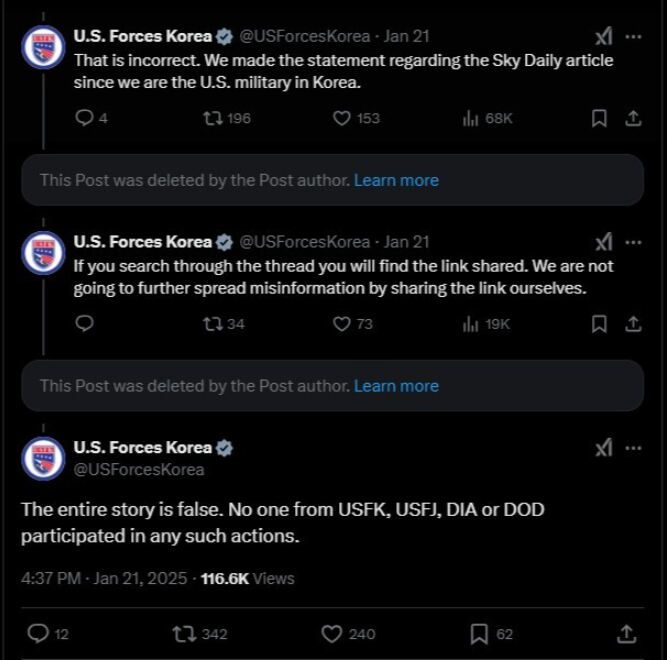Repost the main post with 342 reposts

(185, 633)
